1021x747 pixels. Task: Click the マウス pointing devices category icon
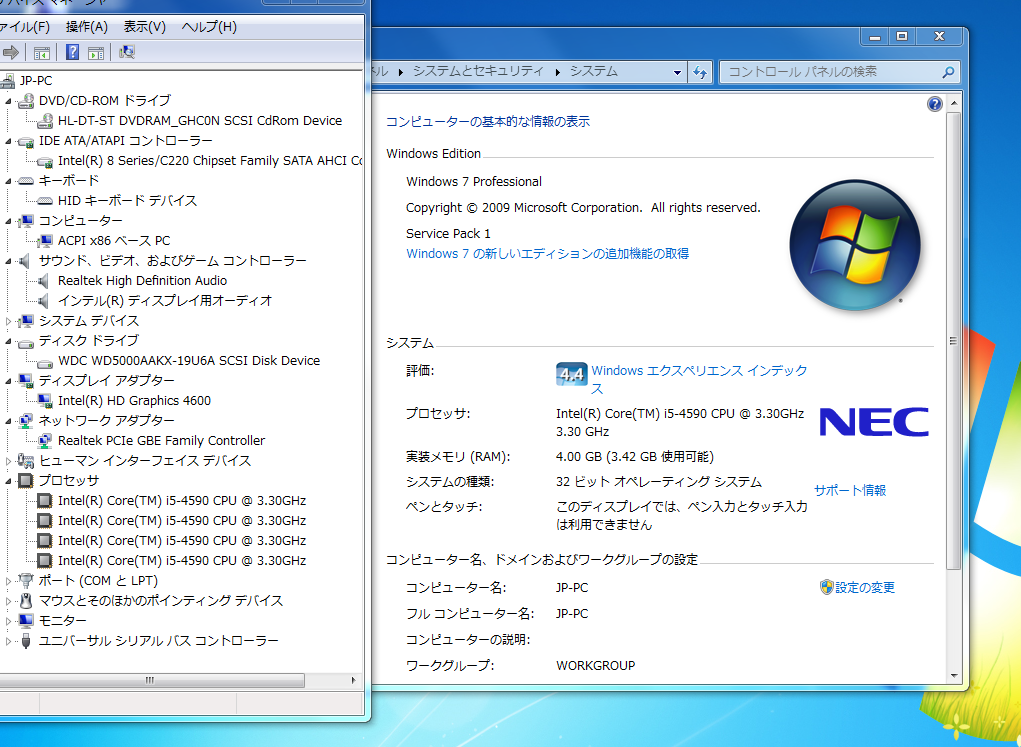26,600
